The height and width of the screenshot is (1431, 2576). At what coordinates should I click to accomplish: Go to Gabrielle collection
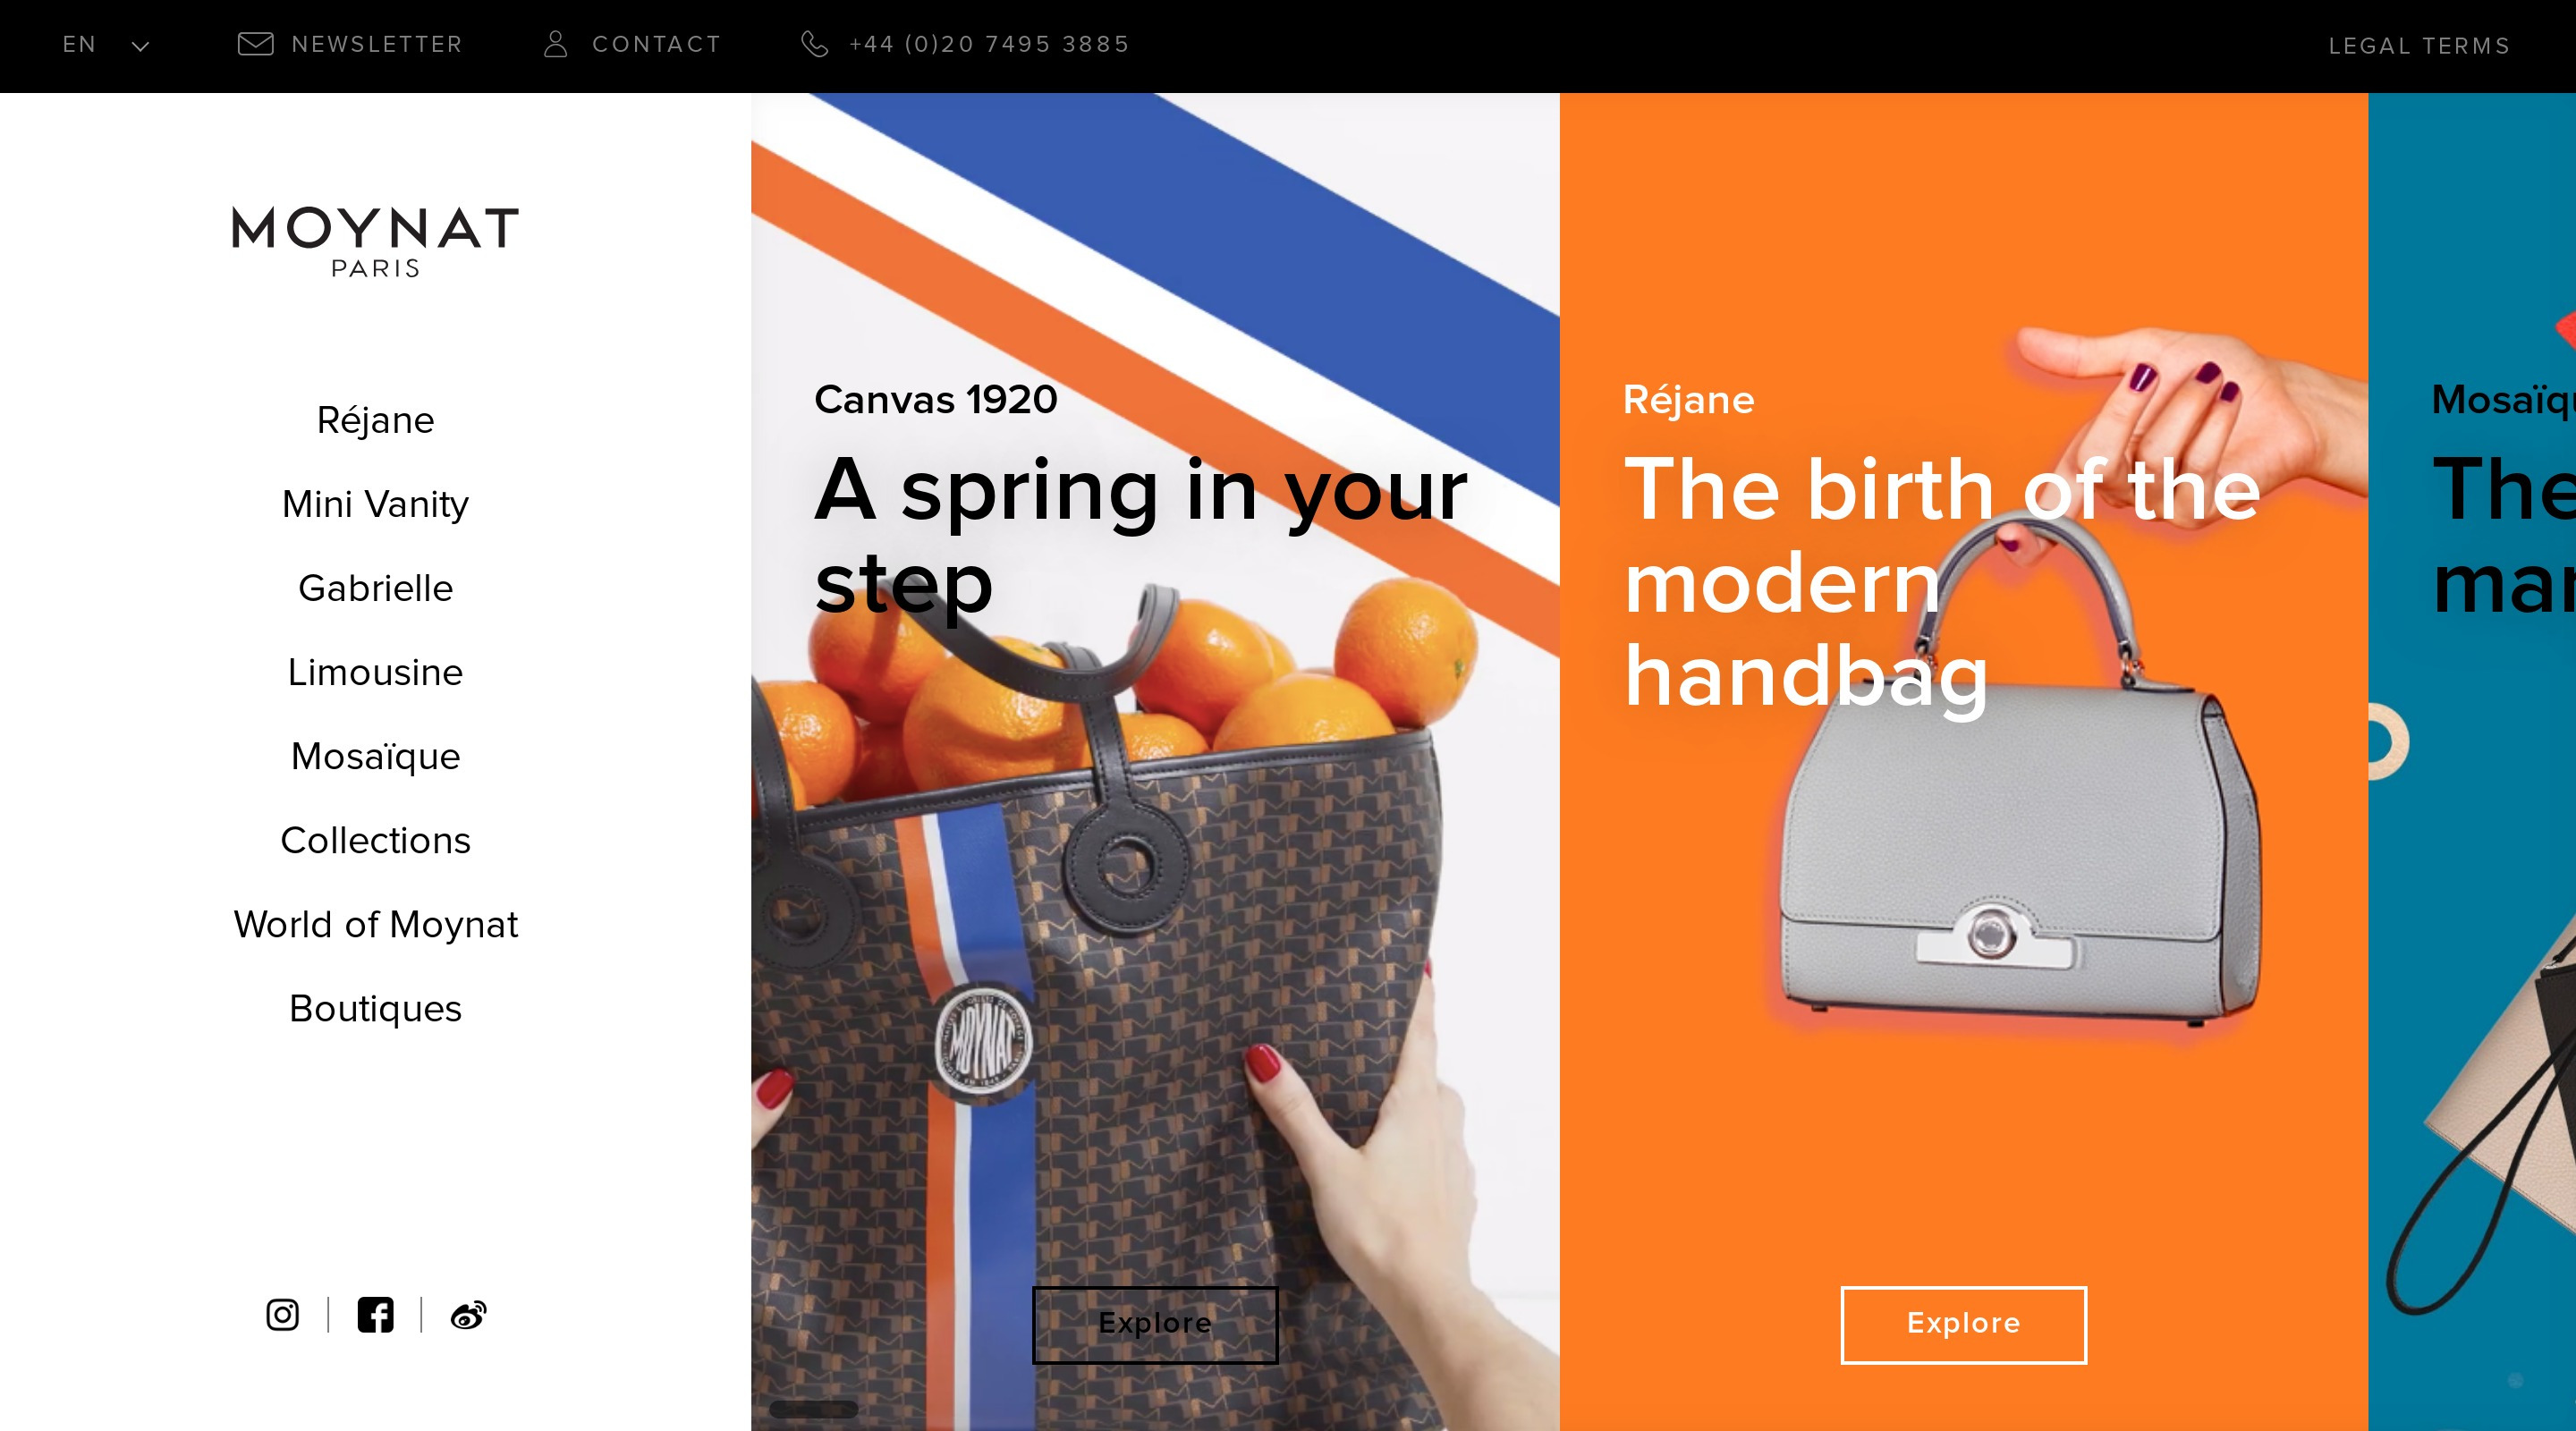tap(376, 588)
